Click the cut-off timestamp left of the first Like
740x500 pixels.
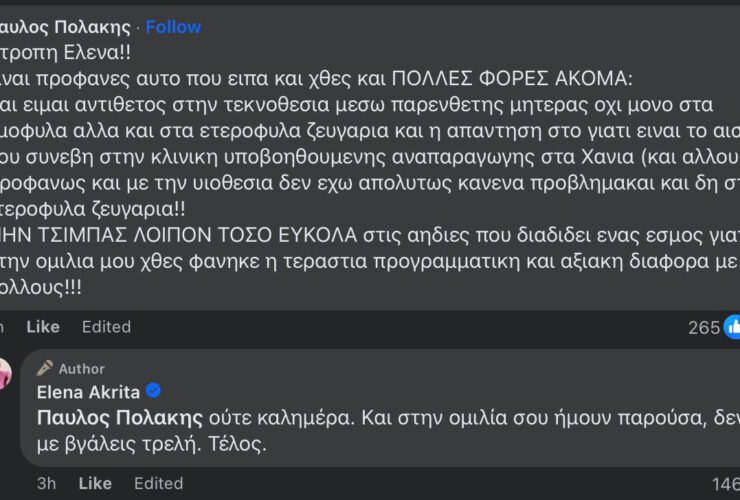pos(2,327)
